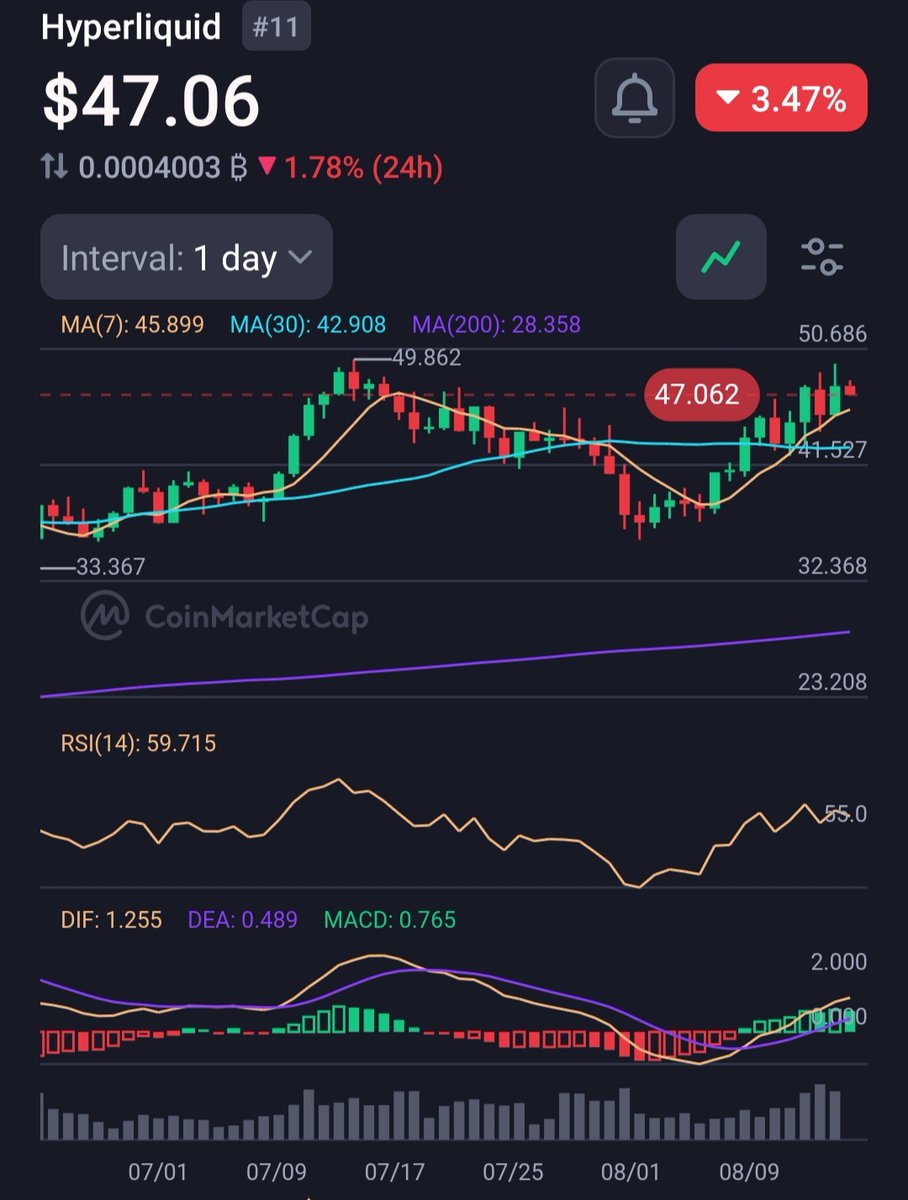This screenshot has height=1200, width=908.
Task: Tap the price alert bell icon
Action: pyautogui.click(x=633, y=98)
